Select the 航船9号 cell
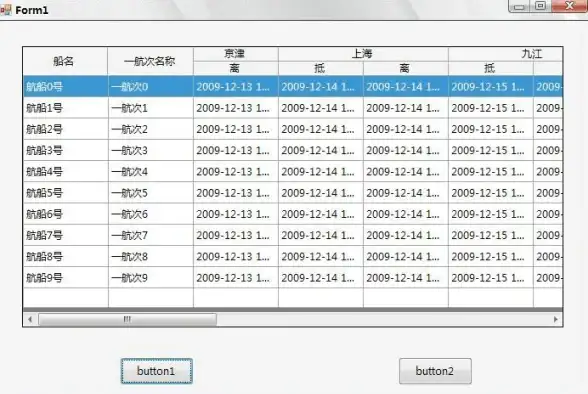This screenshot has width=588, height=394. 66,278
